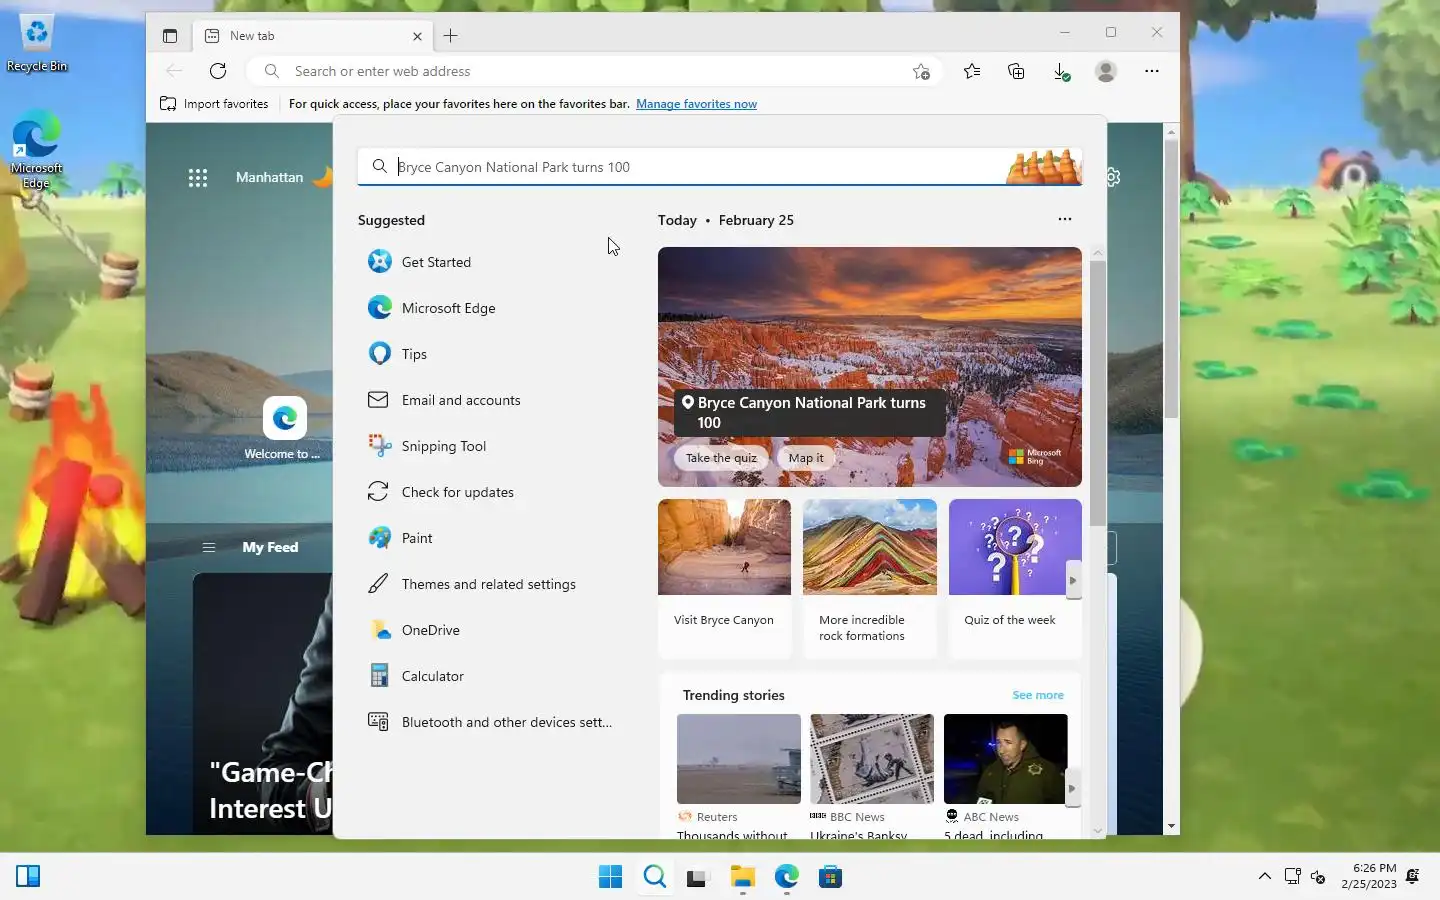The image size is (1440, 900).
Task: Show next trending stories arrow
Action: point(1073,788)
